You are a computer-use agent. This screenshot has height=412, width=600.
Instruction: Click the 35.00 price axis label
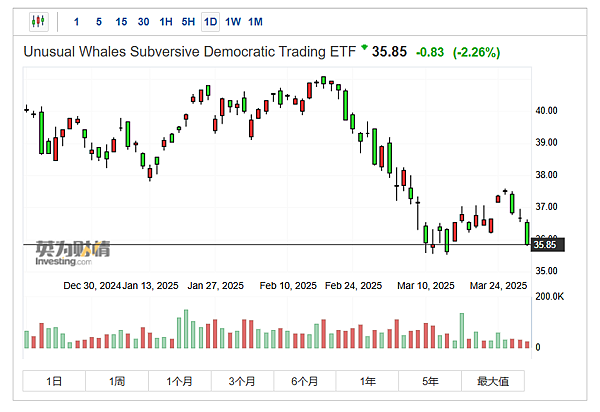tap(546, 271)
